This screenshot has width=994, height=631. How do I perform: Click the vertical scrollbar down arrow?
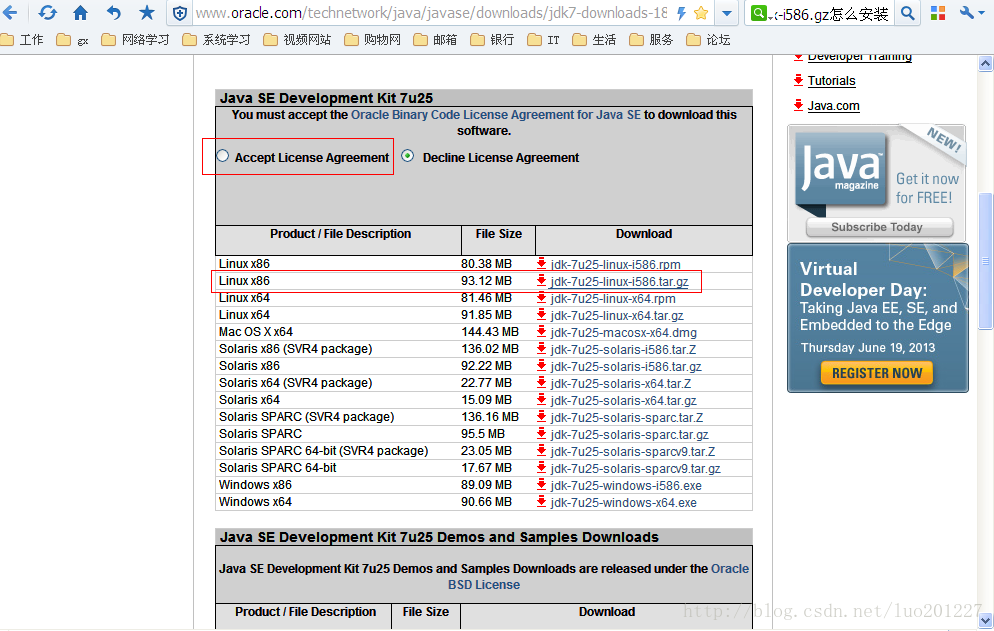[x=985, y=619]
